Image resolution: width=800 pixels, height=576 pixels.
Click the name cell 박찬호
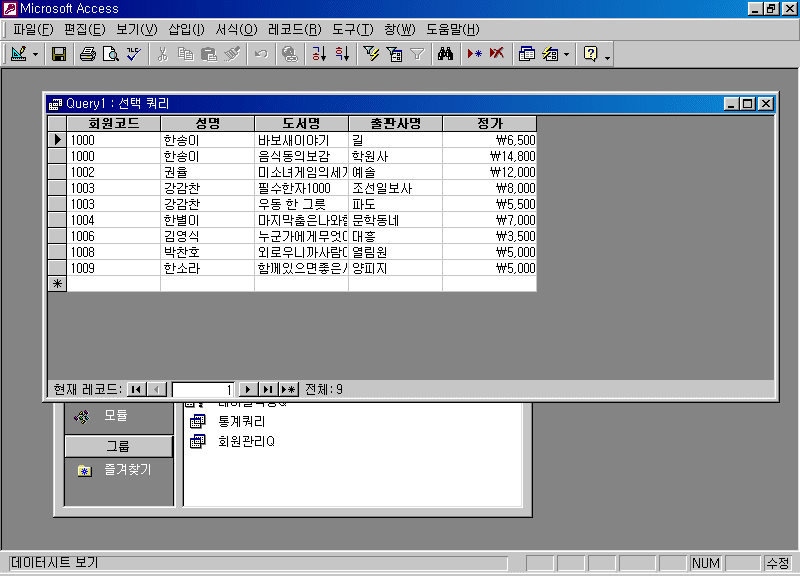208,252
